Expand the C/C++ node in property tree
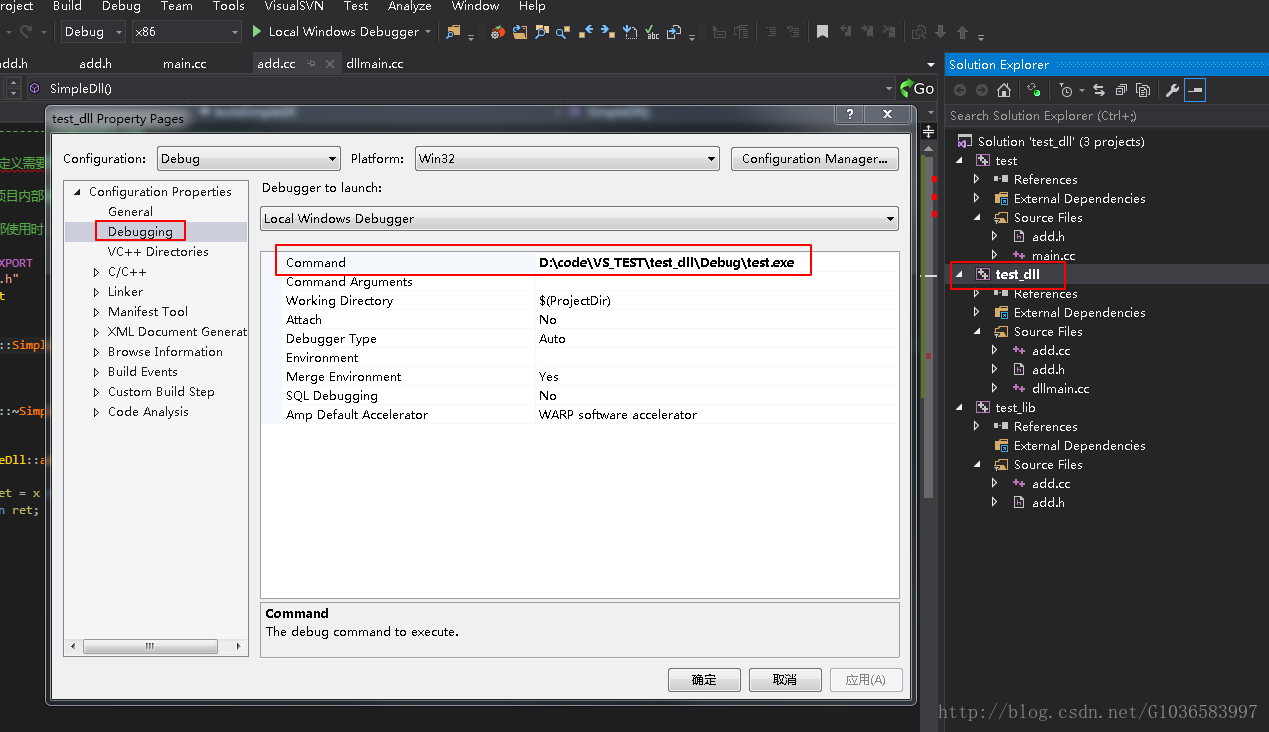The image size is (1269, 732). click(x=97, y=272)
